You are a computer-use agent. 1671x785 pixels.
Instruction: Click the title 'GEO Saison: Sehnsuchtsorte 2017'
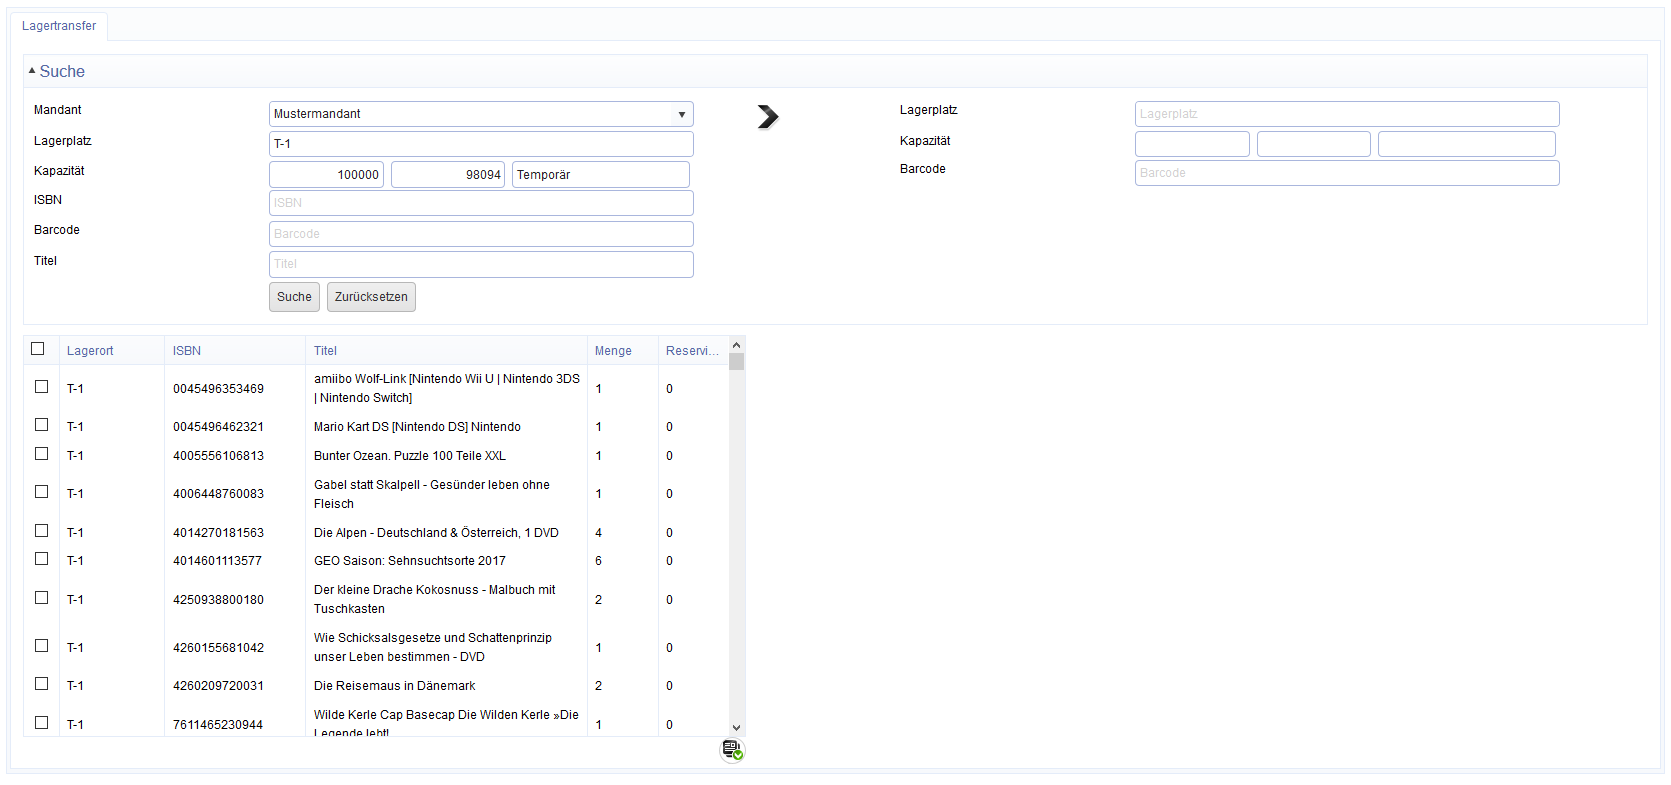(409, 561)
